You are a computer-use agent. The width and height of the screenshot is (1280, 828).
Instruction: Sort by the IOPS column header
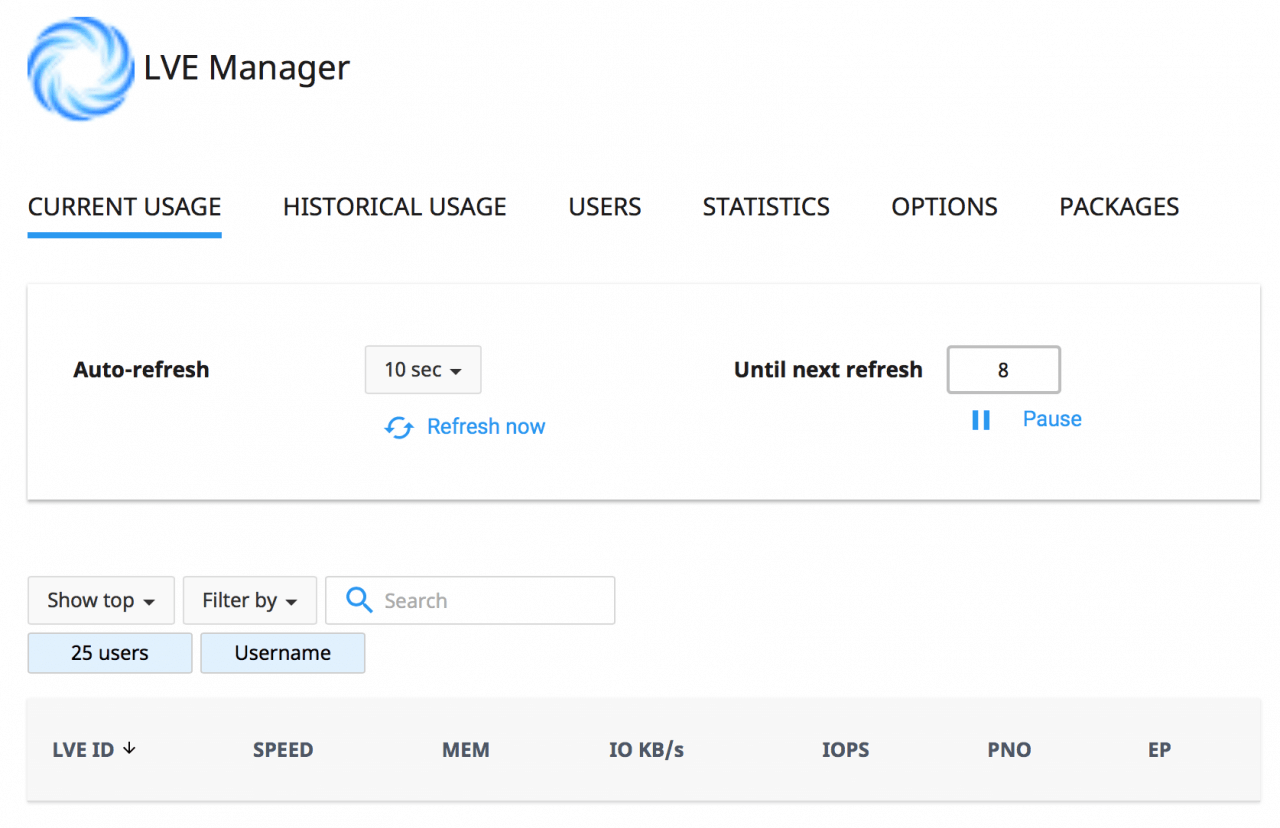point(846,749)
